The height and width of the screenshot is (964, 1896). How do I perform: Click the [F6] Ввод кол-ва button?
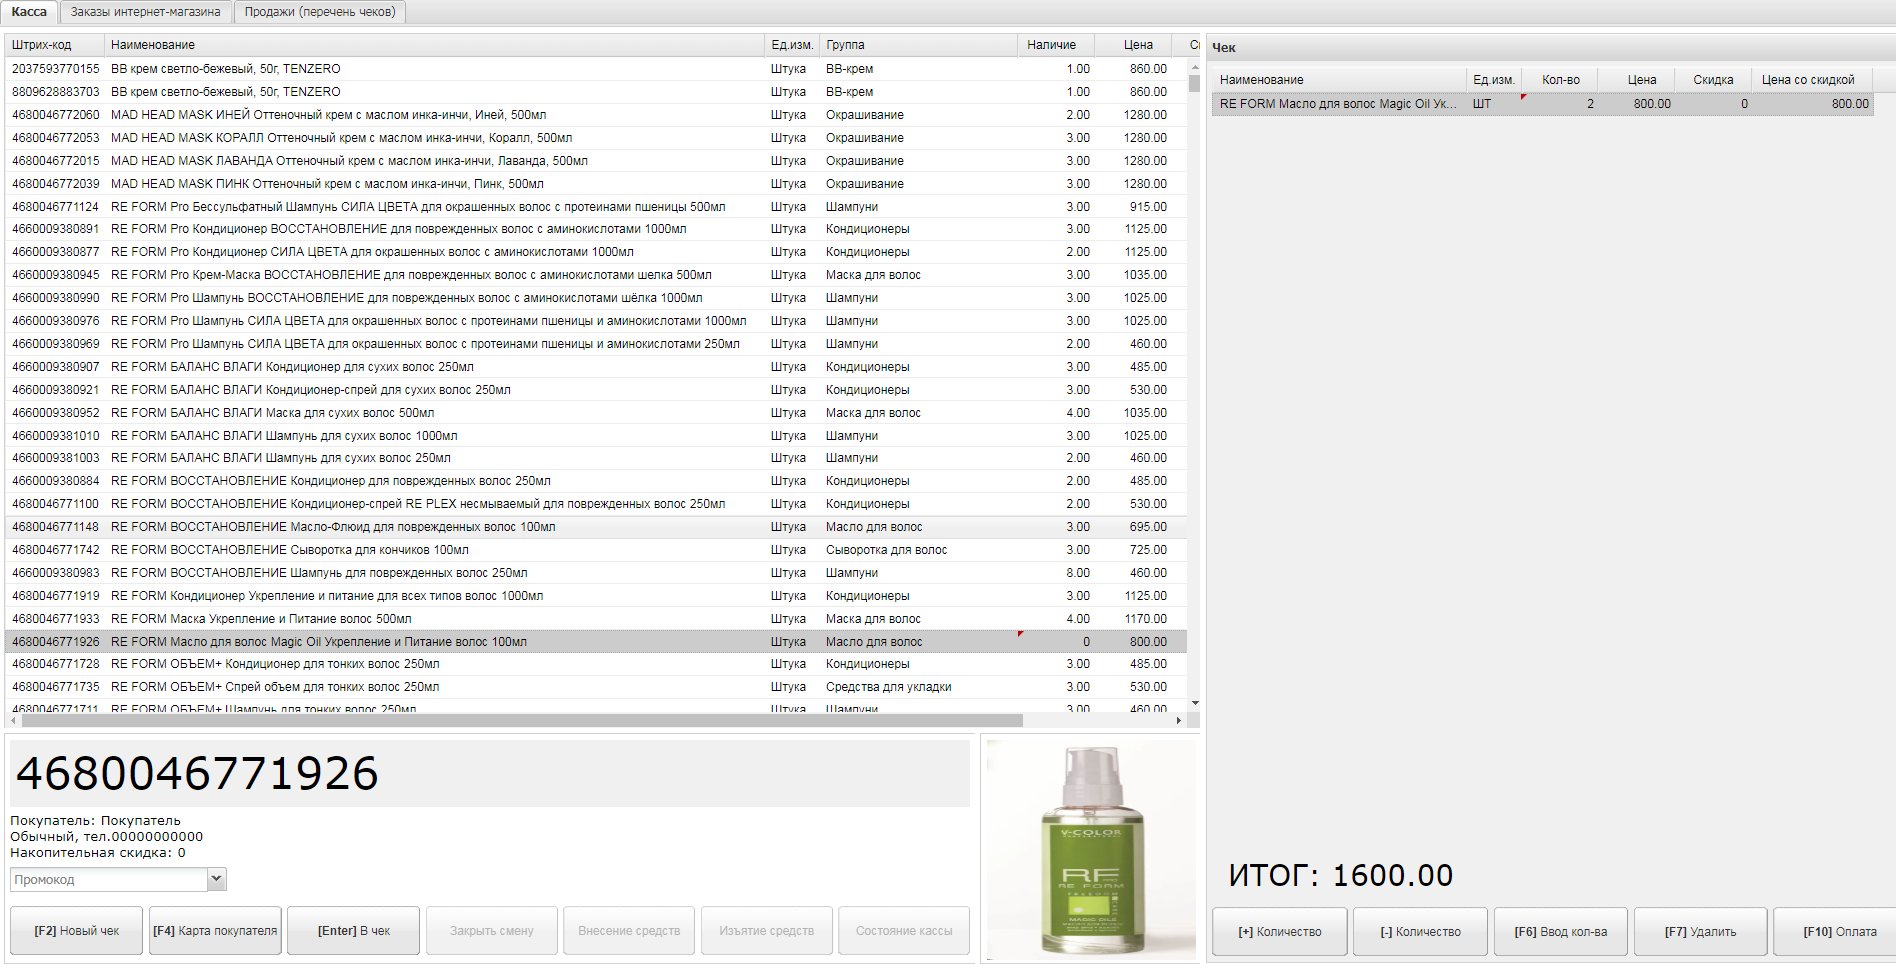(x=1561, y=932)
